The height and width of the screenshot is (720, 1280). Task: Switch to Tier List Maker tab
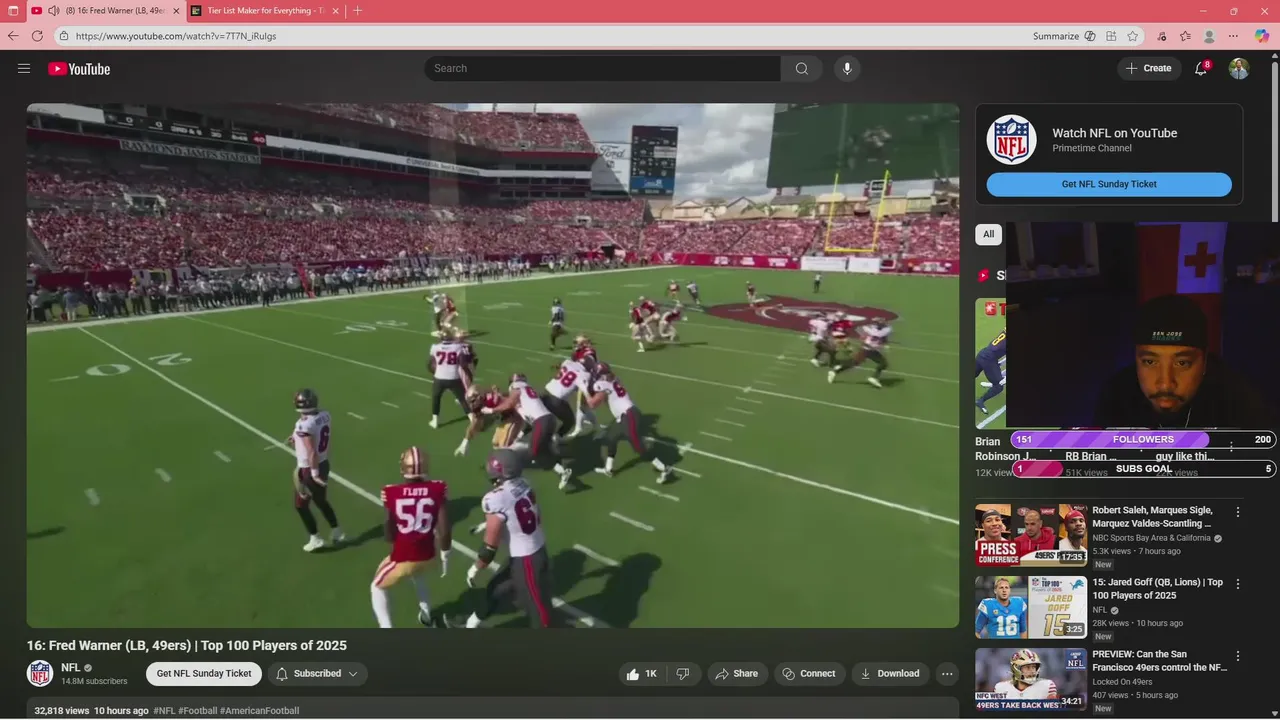[x=265, y=11]
